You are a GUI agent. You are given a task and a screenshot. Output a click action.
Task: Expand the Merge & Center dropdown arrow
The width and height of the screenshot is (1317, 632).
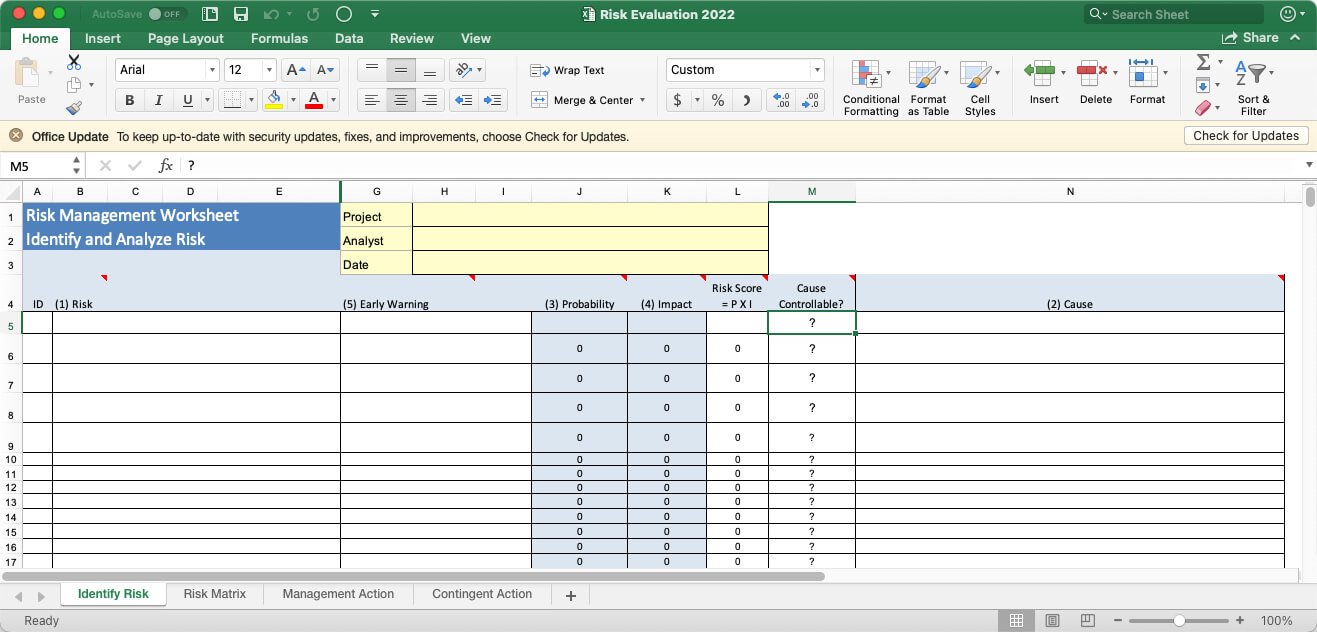(x=642, y=100)
